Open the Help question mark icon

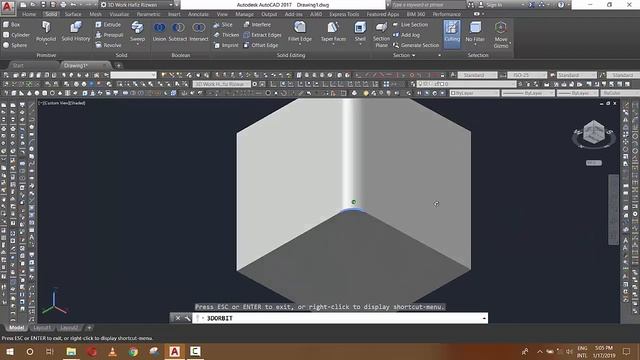(x=561, y=5)
